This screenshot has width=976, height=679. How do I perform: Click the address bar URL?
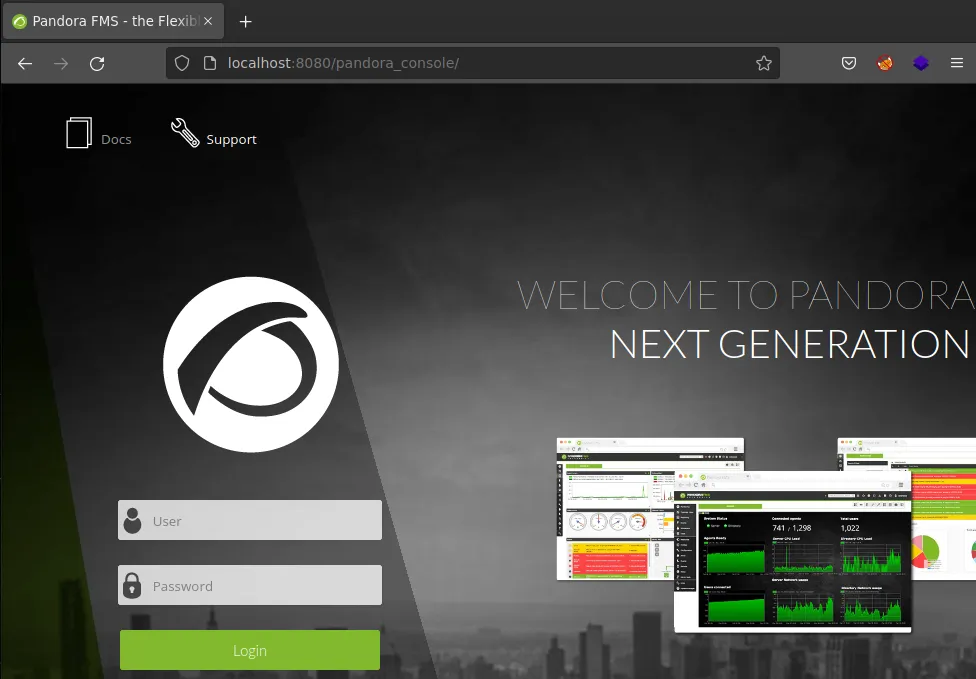click(x=343, y=63)
